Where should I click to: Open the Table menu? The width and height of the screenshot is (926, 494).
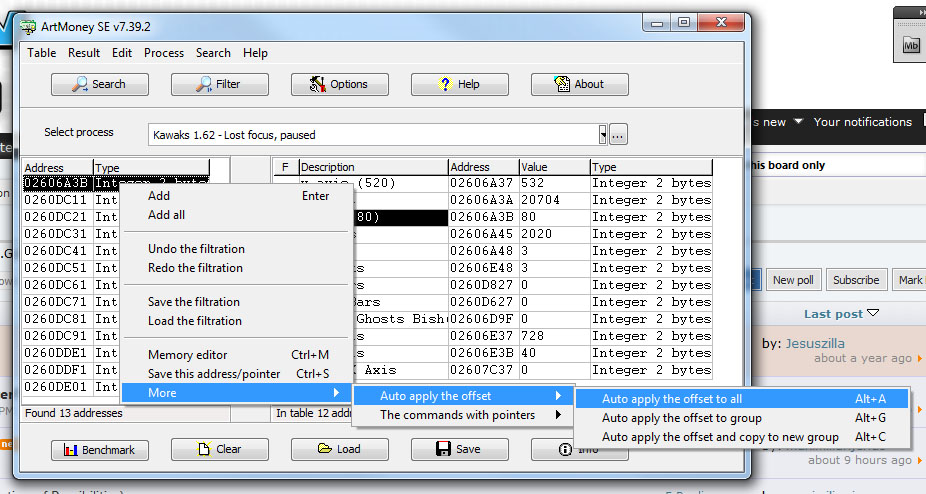[41, 53]
